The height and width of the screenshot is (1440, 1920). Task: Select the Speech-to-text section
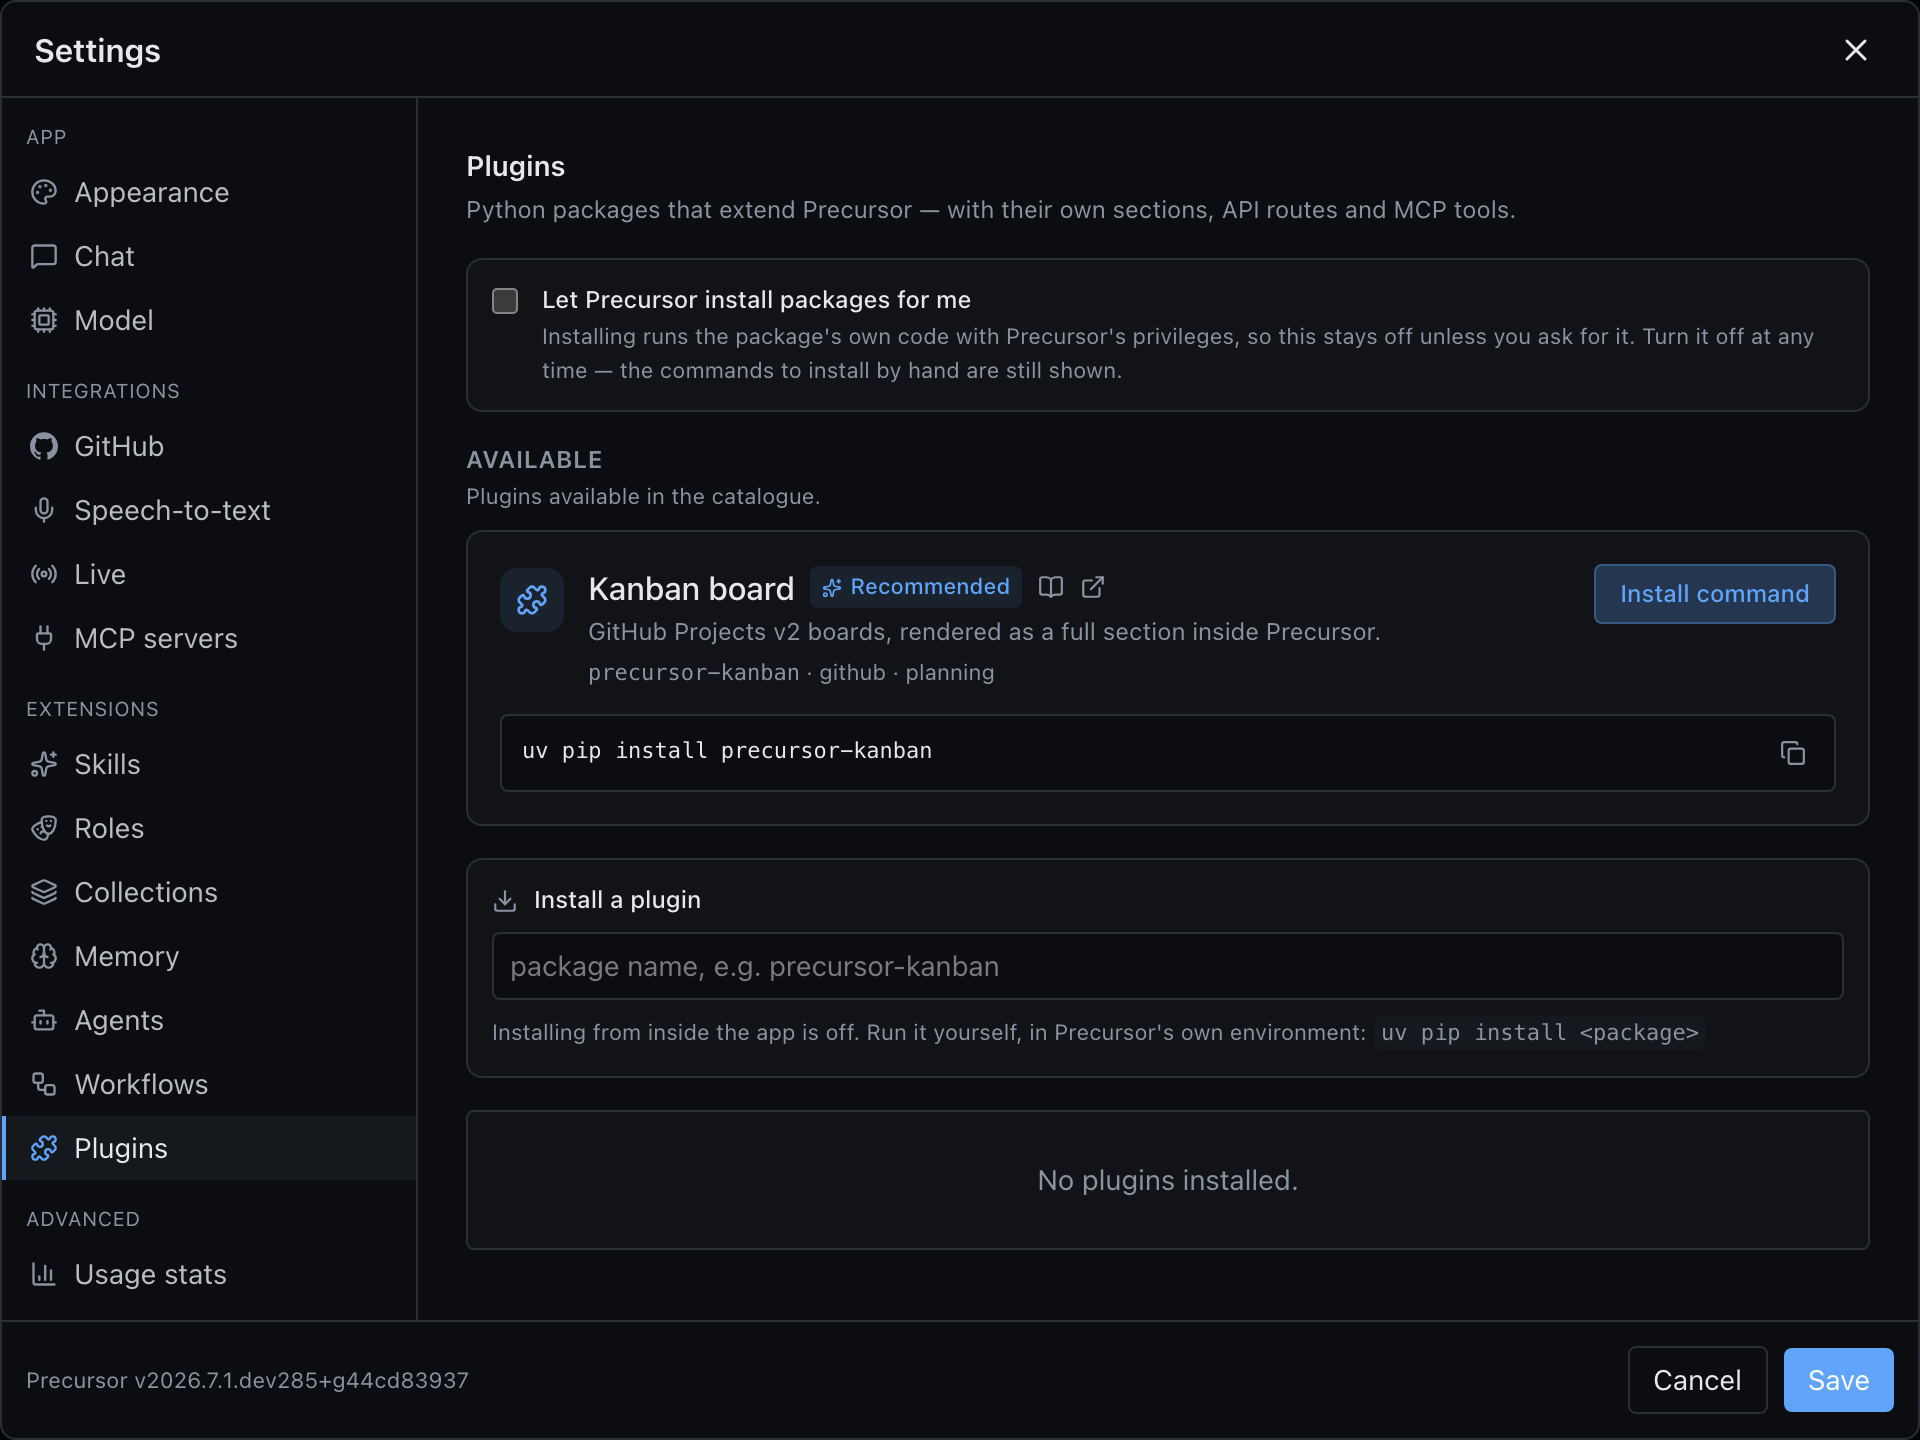[x=209, y=510]
